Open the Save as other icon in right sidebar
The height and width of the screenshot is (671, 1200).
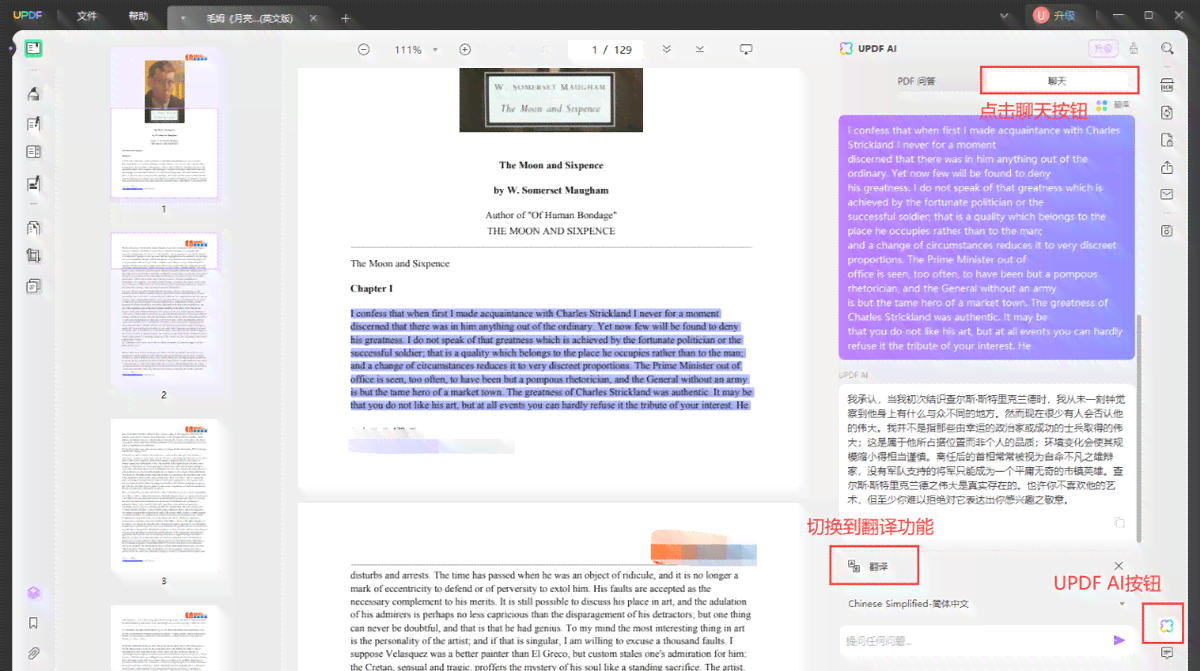tap(1167, 231)
